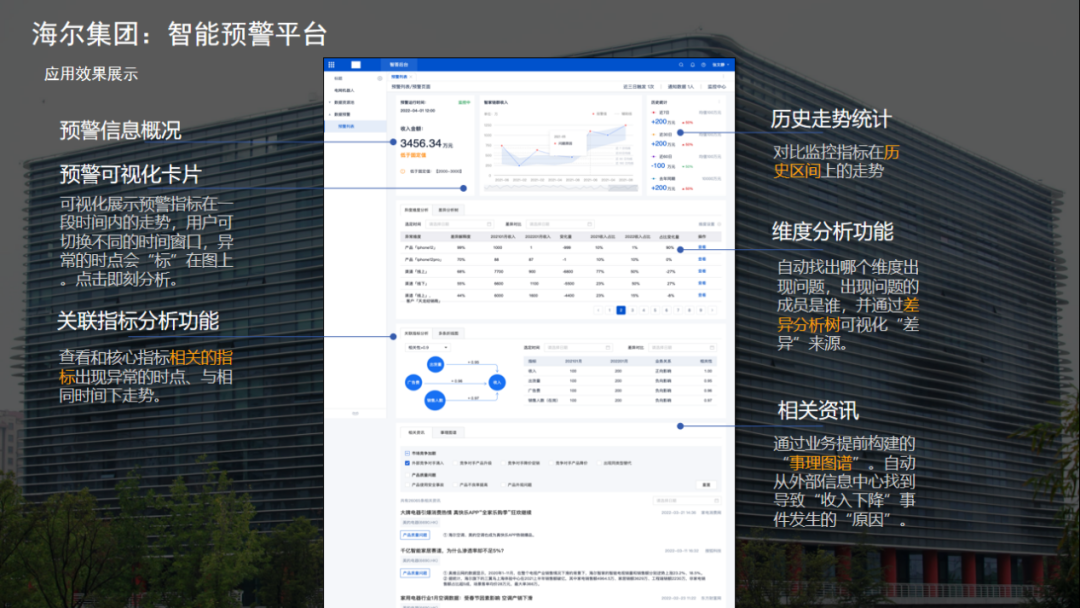This screenshot has height=608, width=1080.
Task: Open the news list date filter
Action: coord(687,501)
